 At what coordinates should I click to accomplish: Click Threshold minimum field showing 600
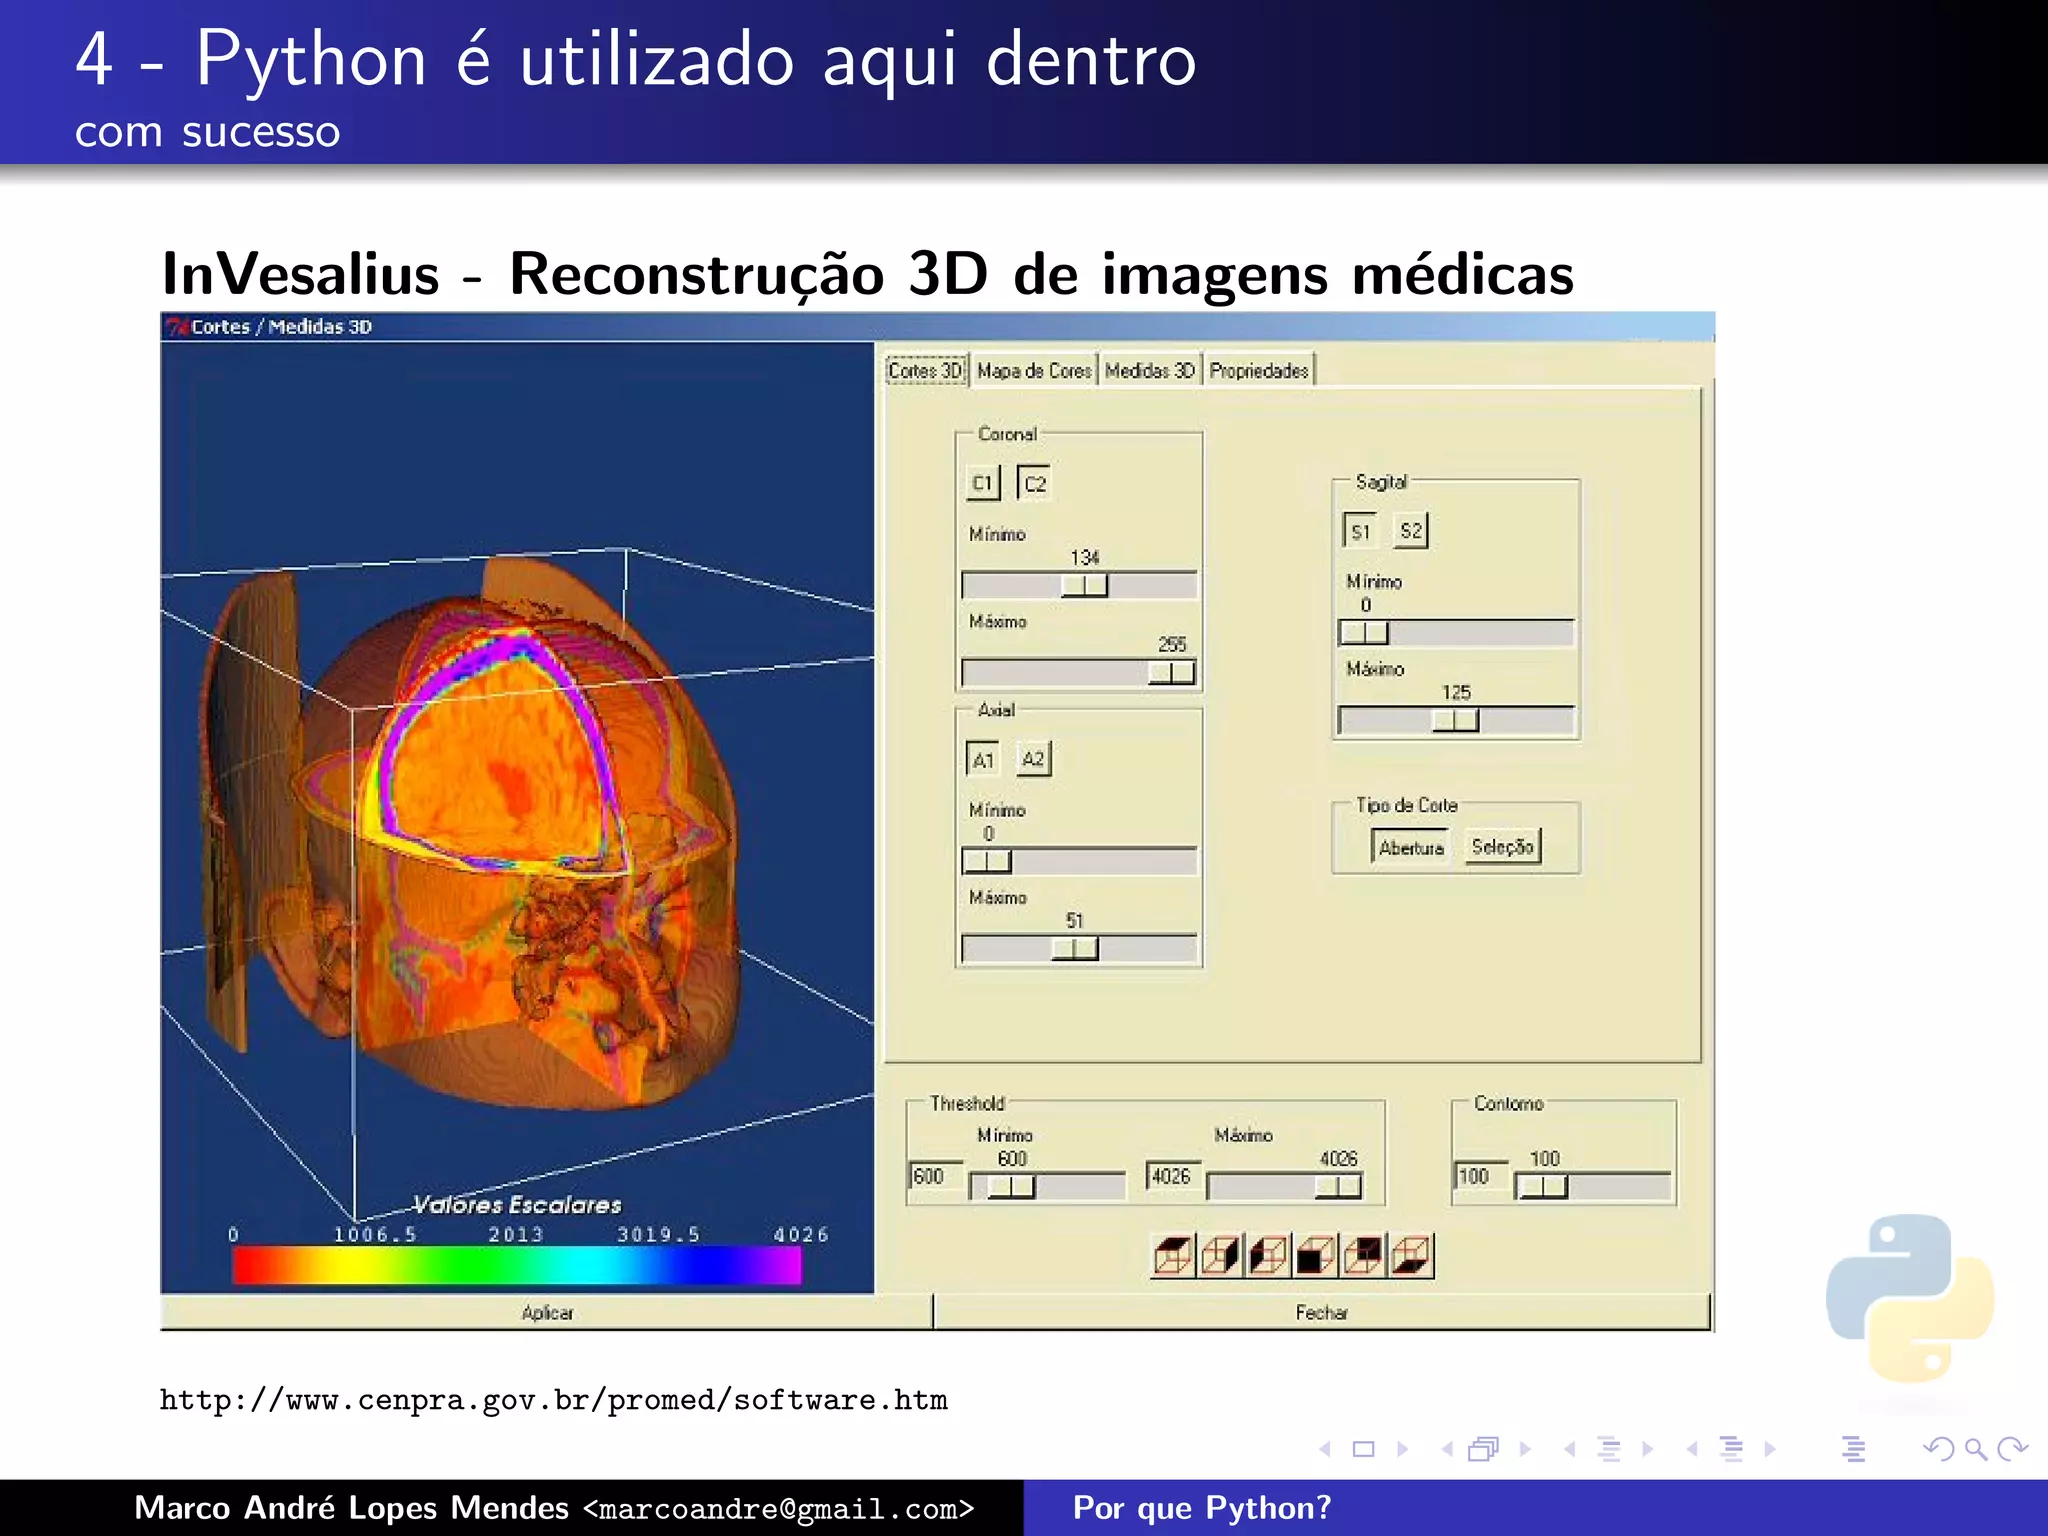(935, 1176)
